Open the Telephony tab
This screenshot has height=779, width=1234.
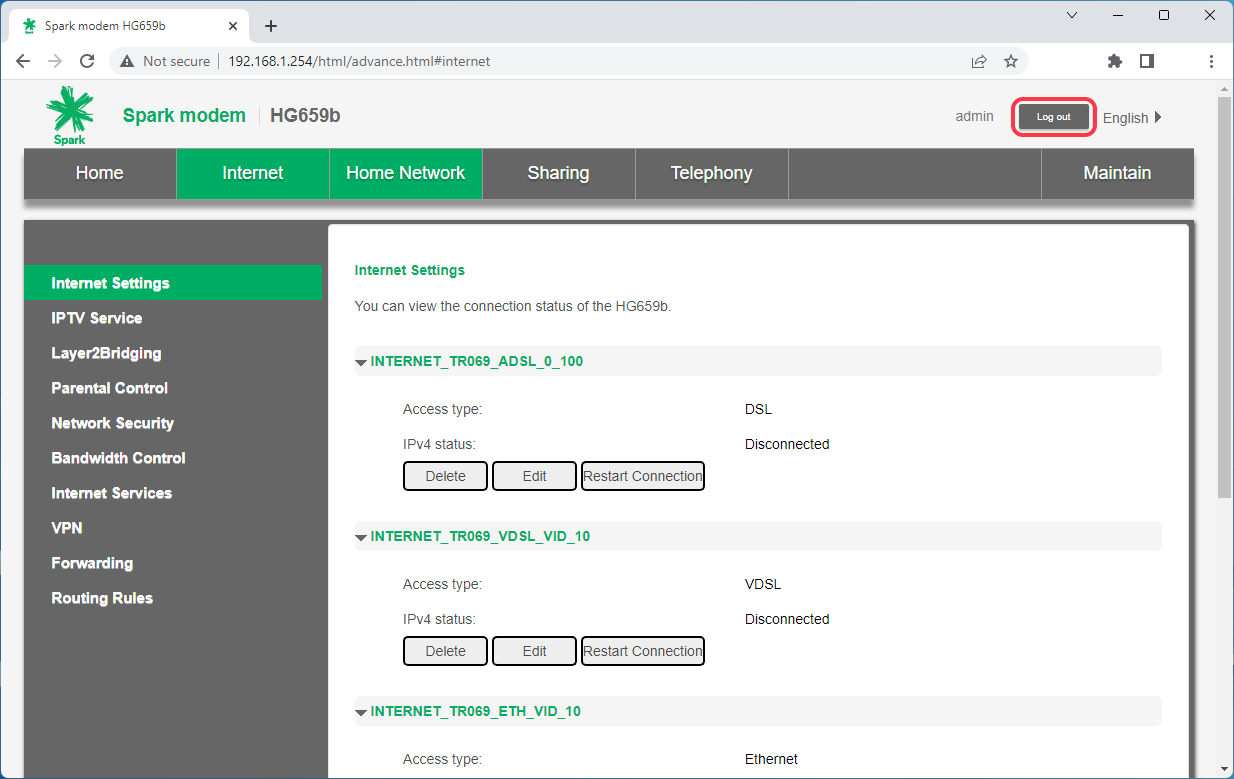[712, 173]
